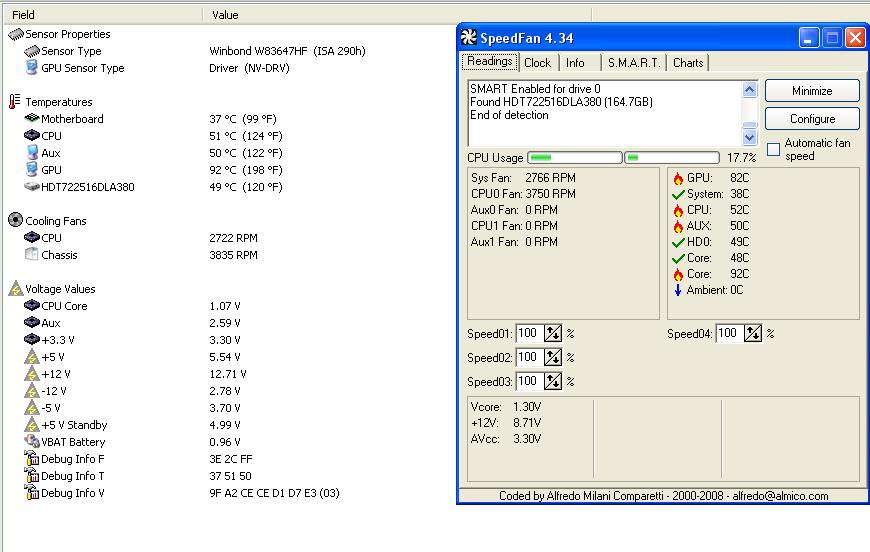Viewport: 870px width, 552px height.
Task: Open the Configure button in SpeedFan
Action: 812,119
